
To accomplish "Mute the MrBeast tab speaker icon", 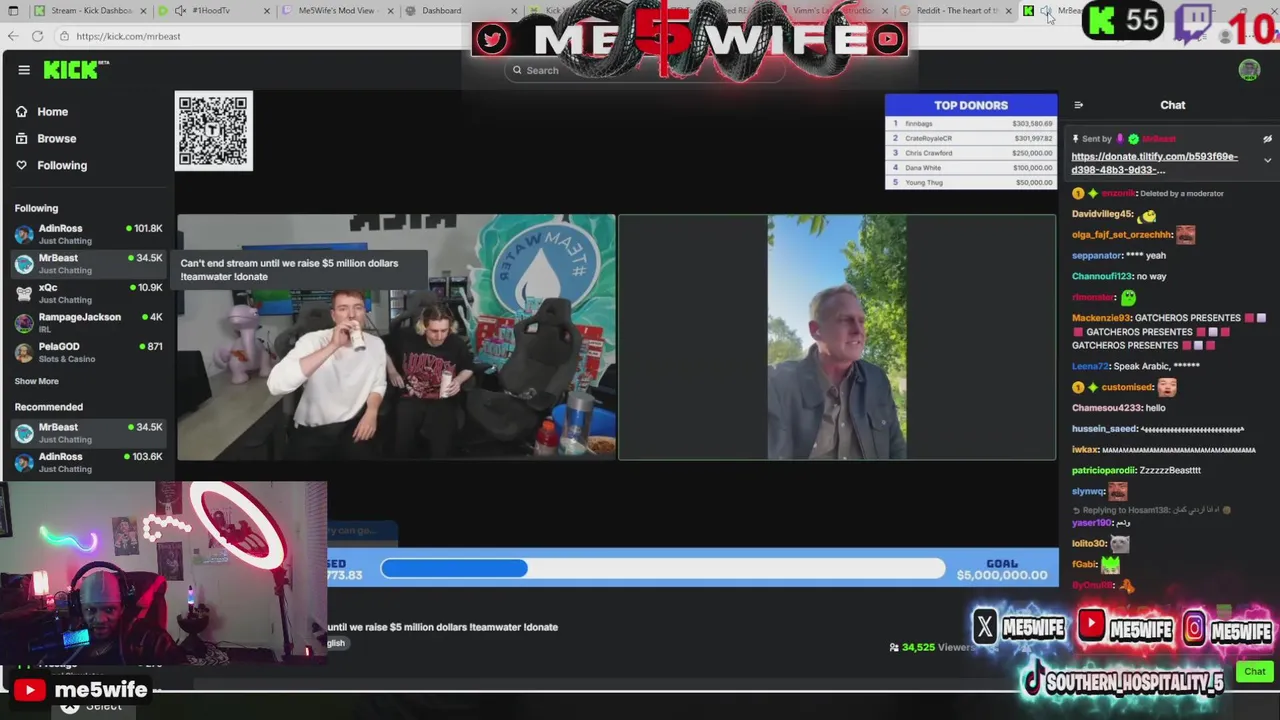I will tap(1045, 11).
